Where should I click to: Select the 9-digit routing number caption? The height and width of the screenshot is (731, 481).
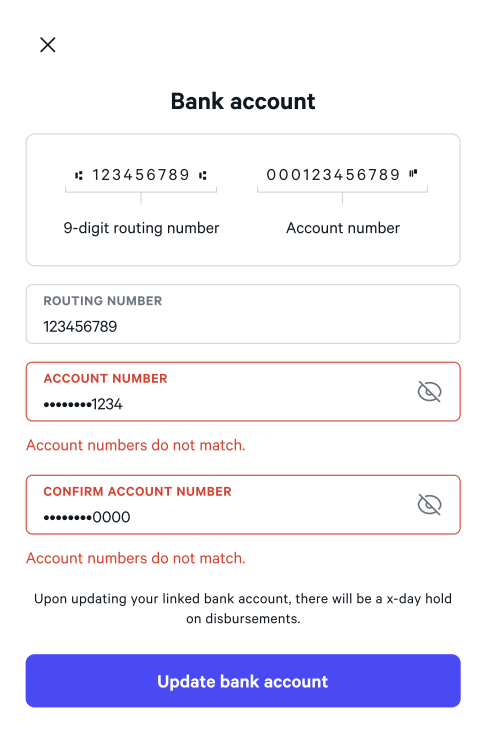click(x=141, y=228)
